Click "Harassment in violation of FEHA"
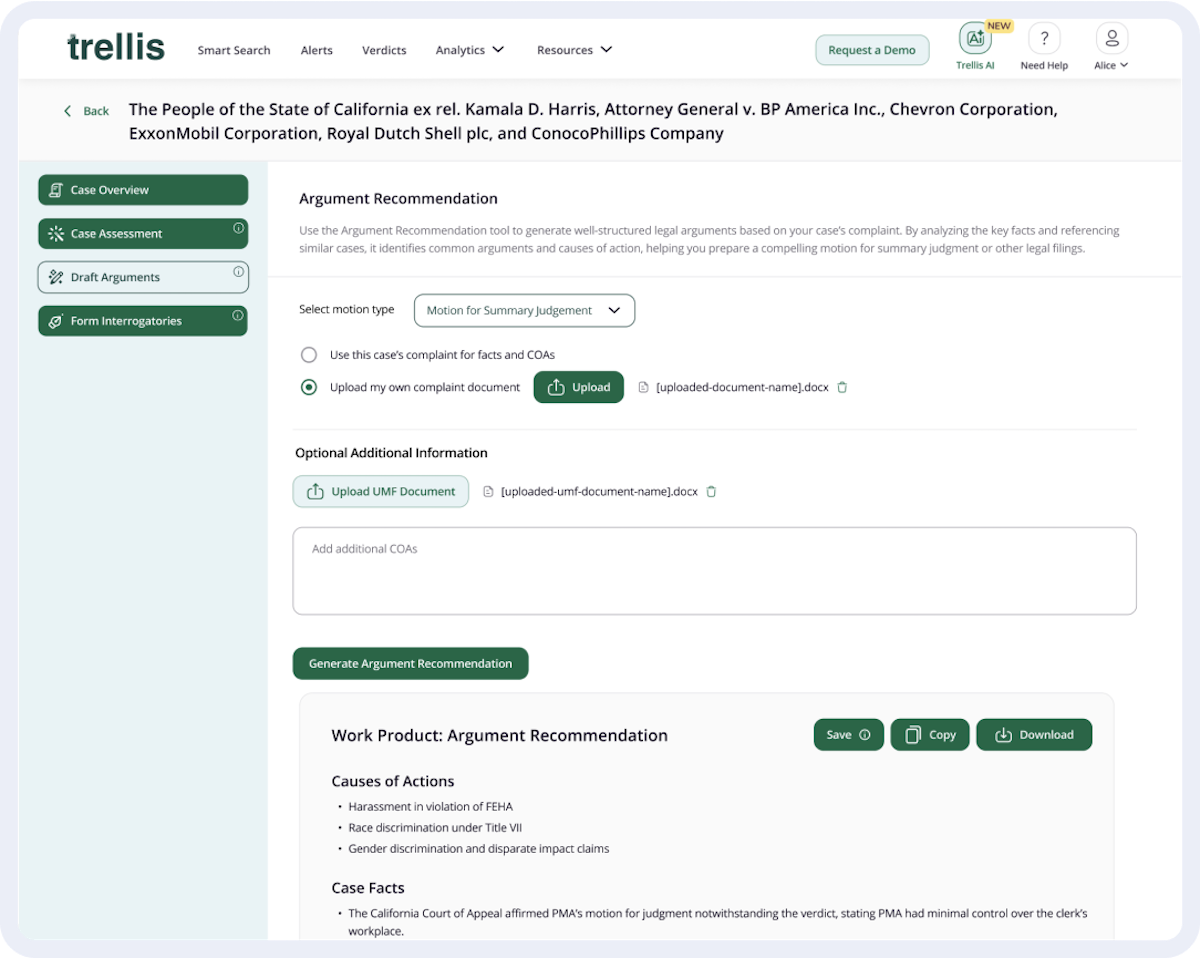The width and height of the screenshot is (1200, 958). tap(431, 806)
